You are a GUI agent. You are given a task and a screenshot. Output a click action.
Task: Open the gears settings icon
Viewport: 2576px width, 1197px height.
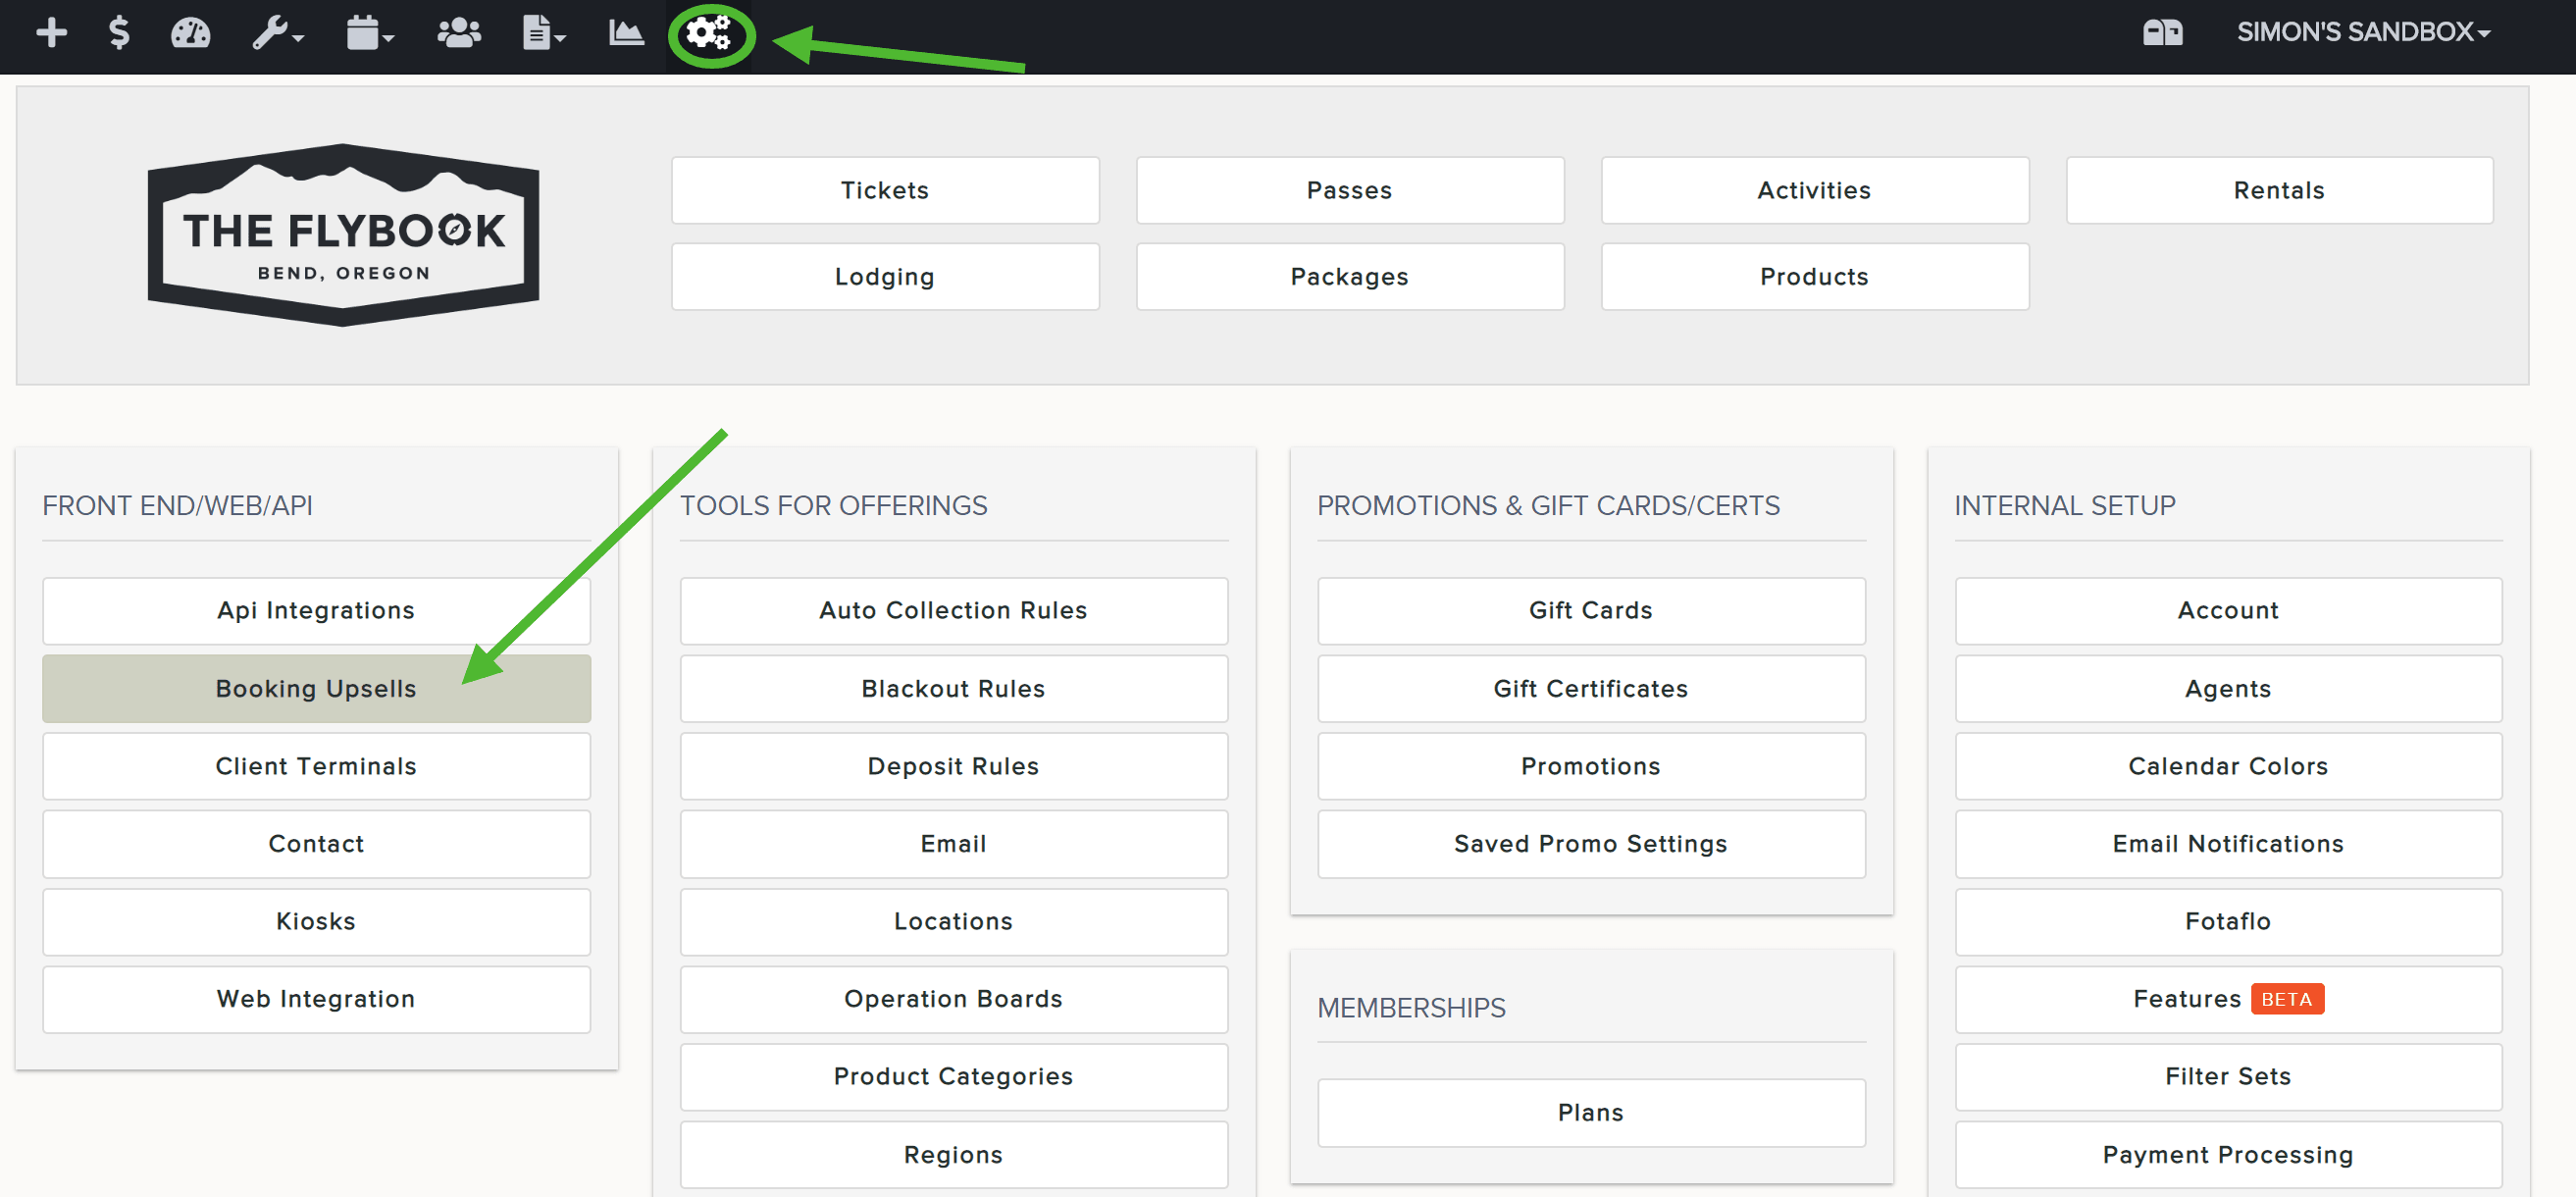pos(710,35)
